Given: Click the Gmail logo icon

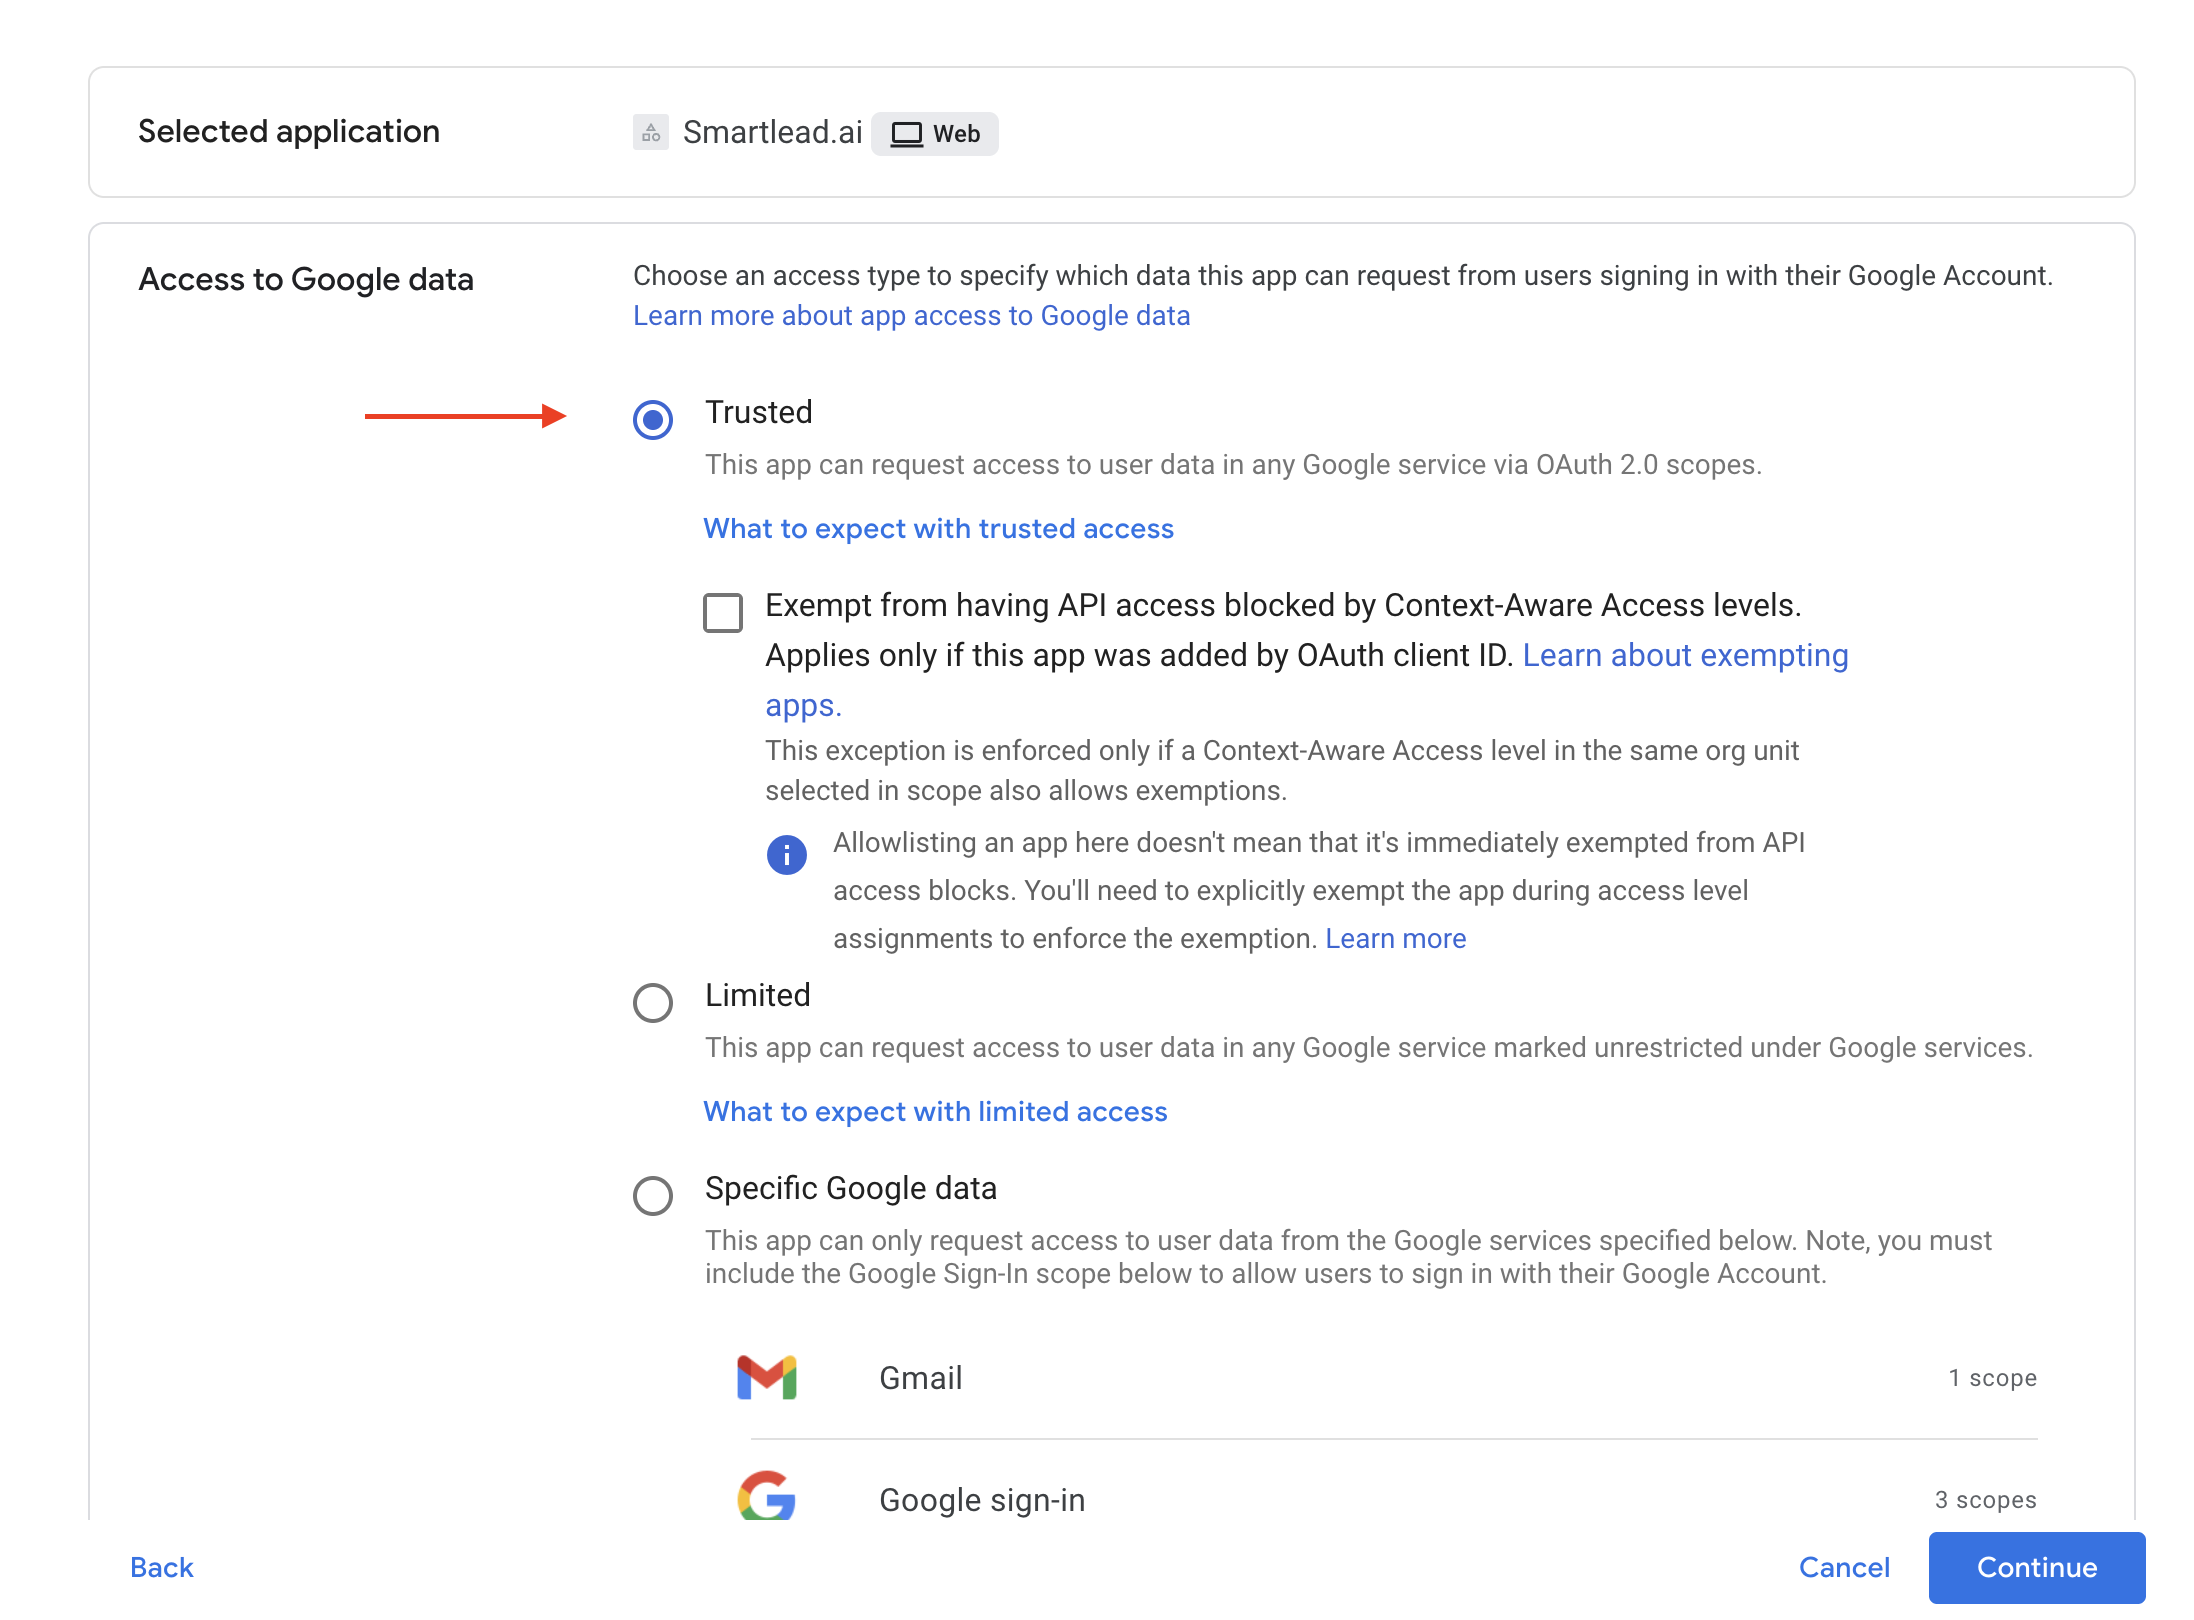Looking at the screenshot, I should [767, 1377].
